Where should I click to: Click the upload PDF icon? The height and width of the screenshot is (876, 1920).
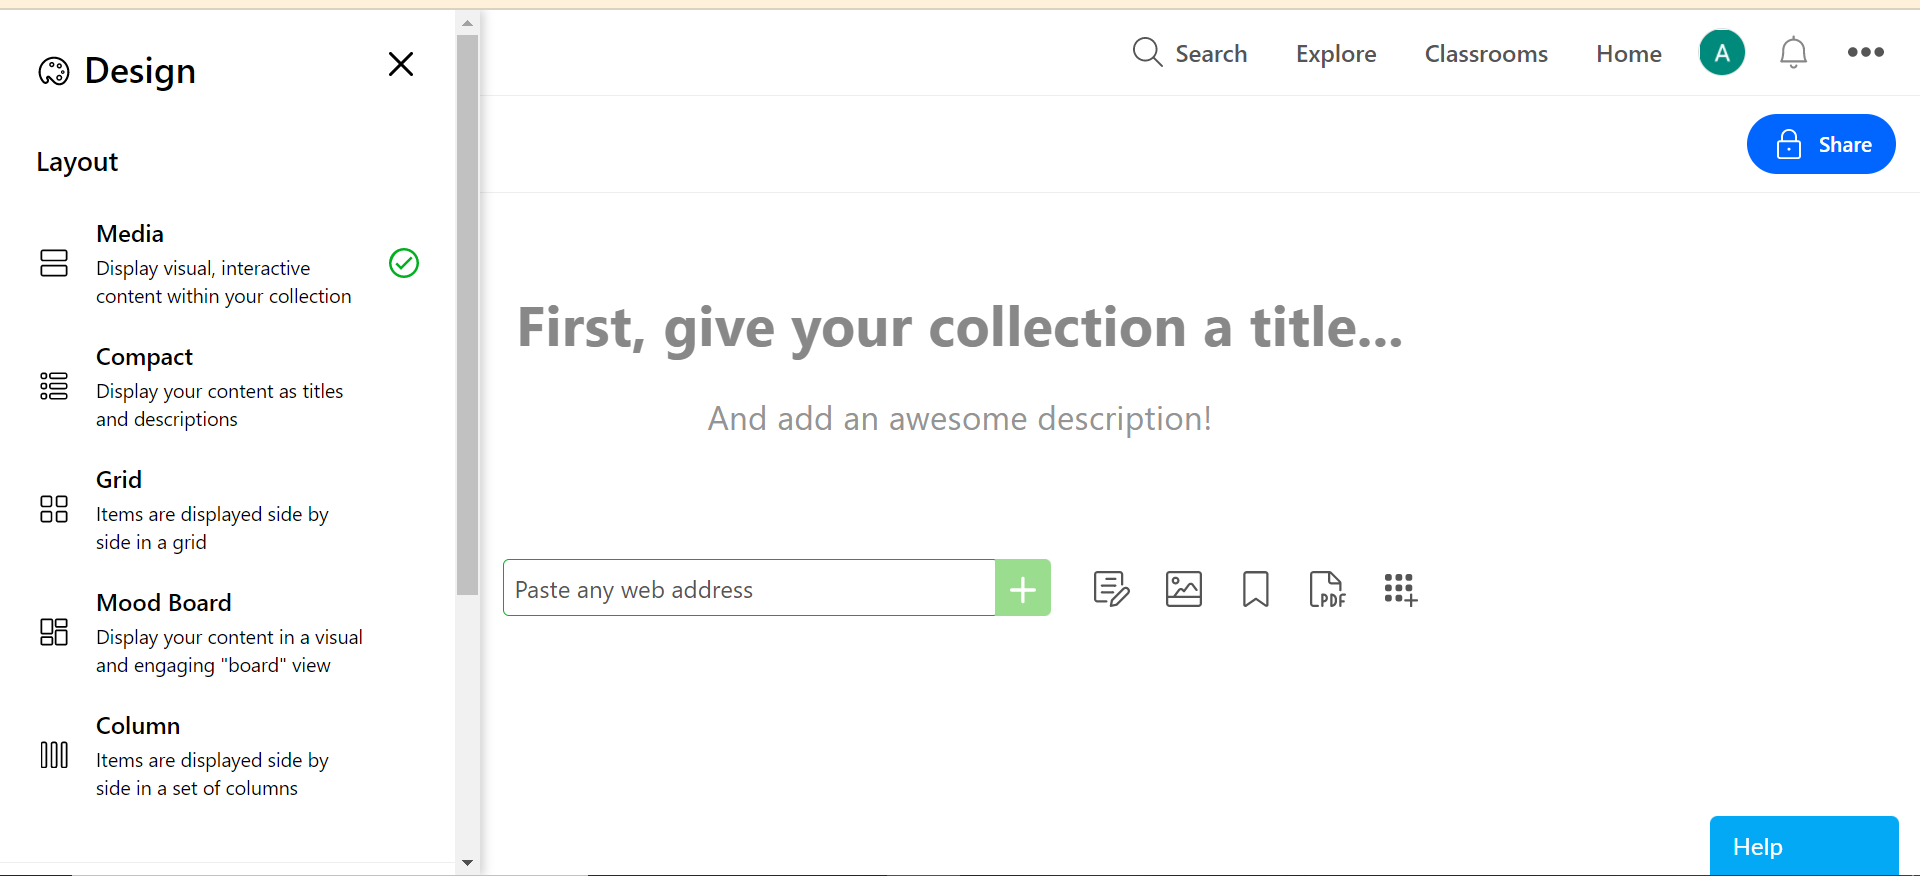pos(1328,589)
